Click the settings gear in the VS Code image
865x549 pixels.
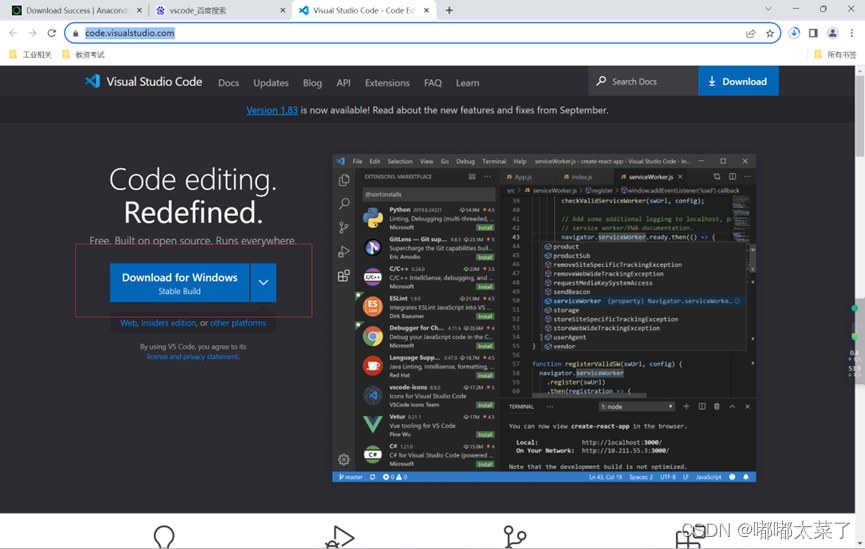[344, 459]
